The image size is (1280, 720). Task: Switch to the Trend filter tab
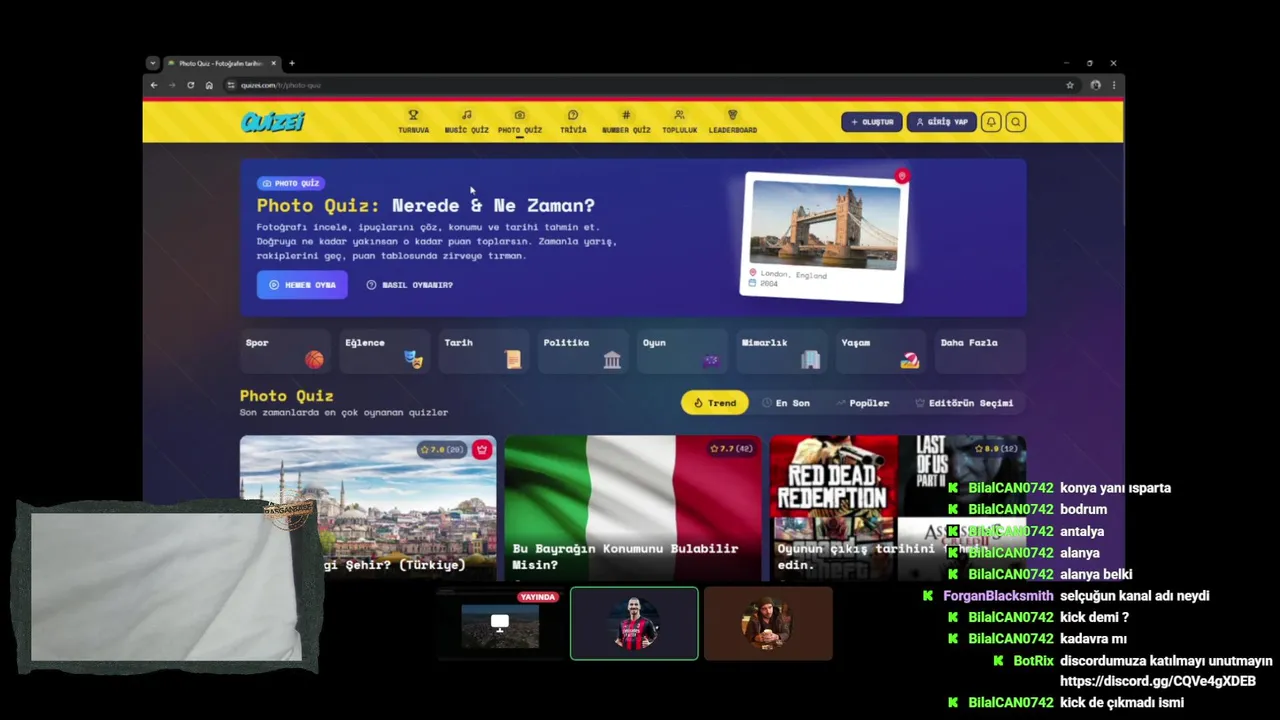coord(714,403)
